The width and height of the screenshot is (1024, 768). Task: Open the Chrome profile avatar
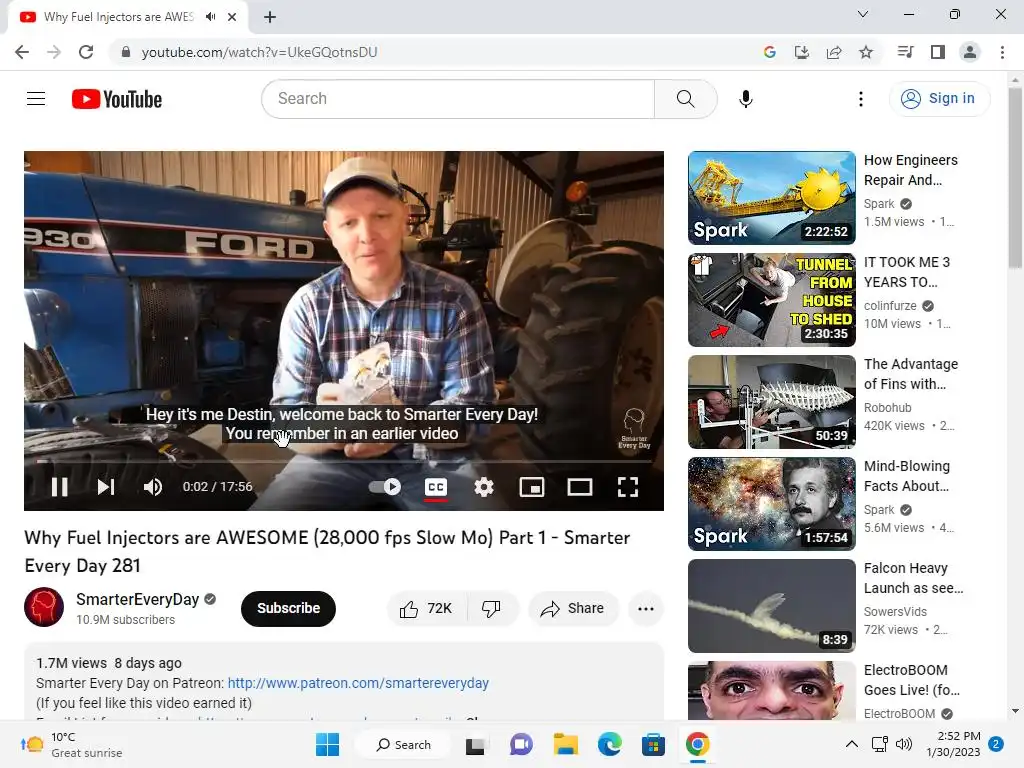pyautogui.click(x=970, y=52)
